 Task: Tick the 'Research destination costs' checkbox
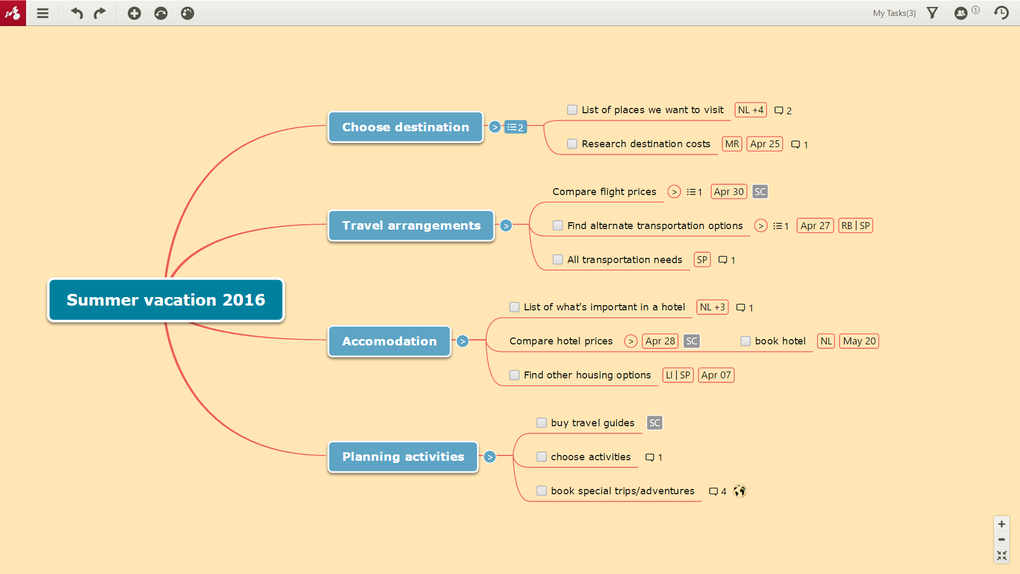(x=572, y=144)
